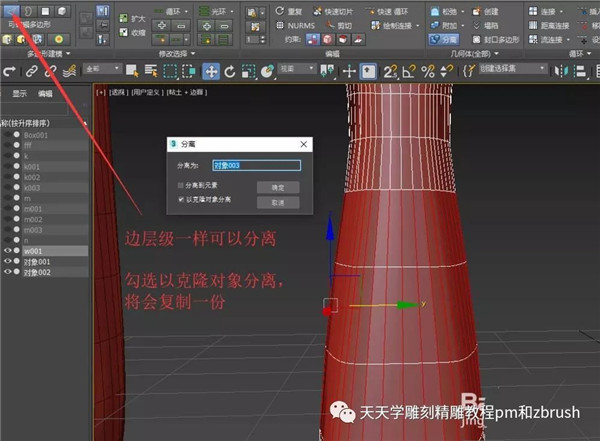Expand the 几何体(全部) panel arrow
The image size is (600, 441).
[496, 54]
